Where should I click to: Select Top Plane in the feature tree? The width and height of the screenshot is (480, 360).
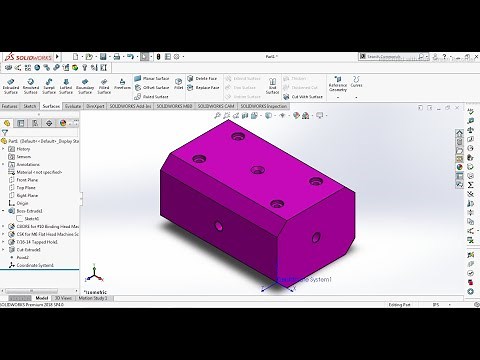[22, 188]
